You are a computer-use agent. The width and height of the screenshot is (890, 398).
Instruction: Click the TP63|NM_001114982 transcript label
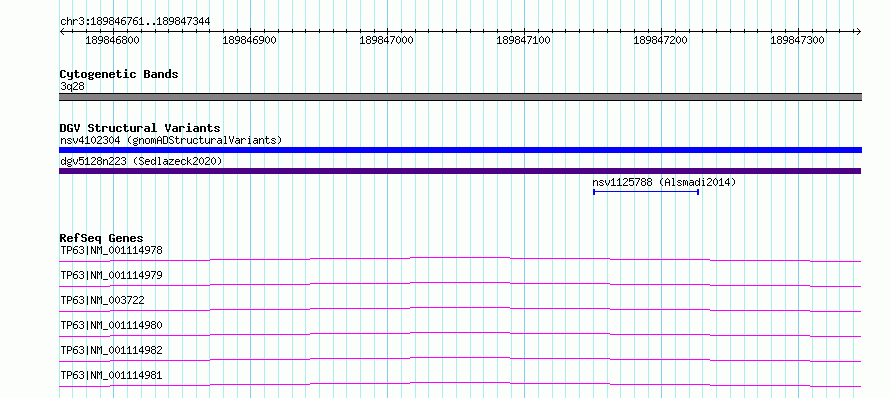point(111,350)
